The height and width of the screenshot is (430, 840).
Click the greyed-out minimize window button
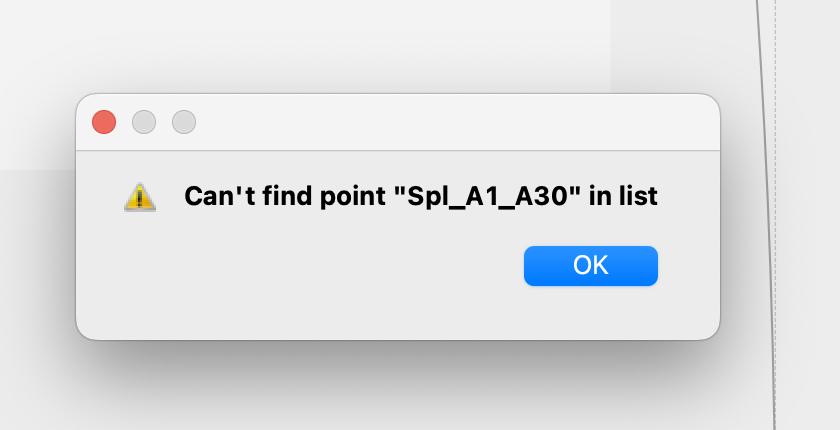(x=144, y=122)
